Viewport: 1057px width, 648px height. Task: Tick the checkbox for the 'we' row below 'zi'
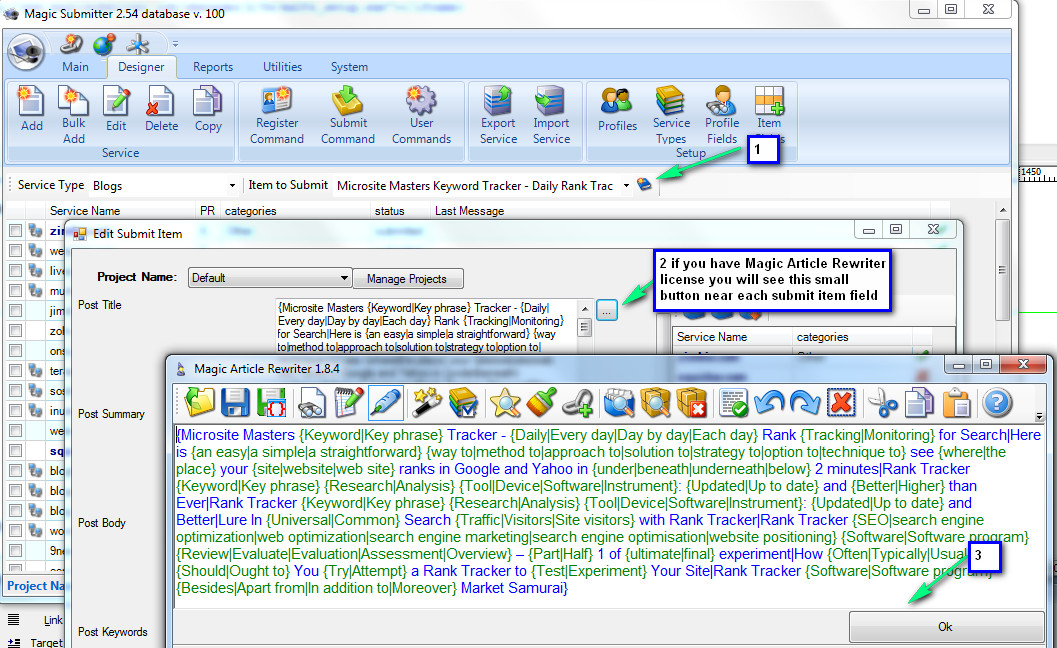15,251
